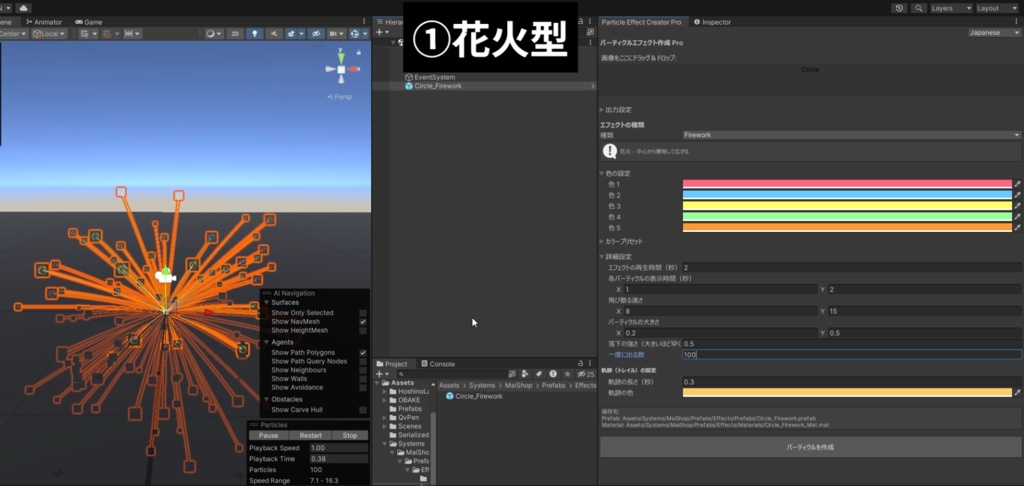
Task: Pause the particle playback
Action: [x=268, y=436]
